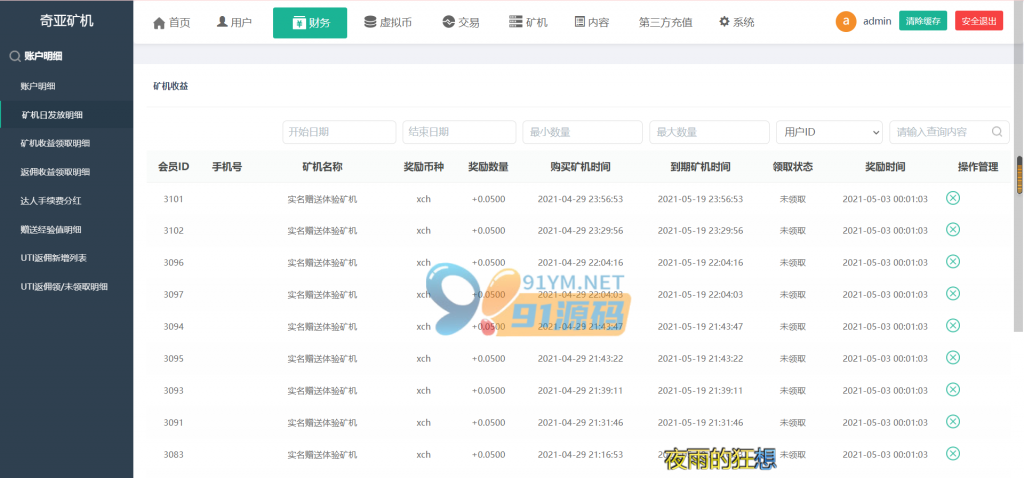Open the 内容 menu
This screenshot has width=1024, height=478.
(592, 22)
